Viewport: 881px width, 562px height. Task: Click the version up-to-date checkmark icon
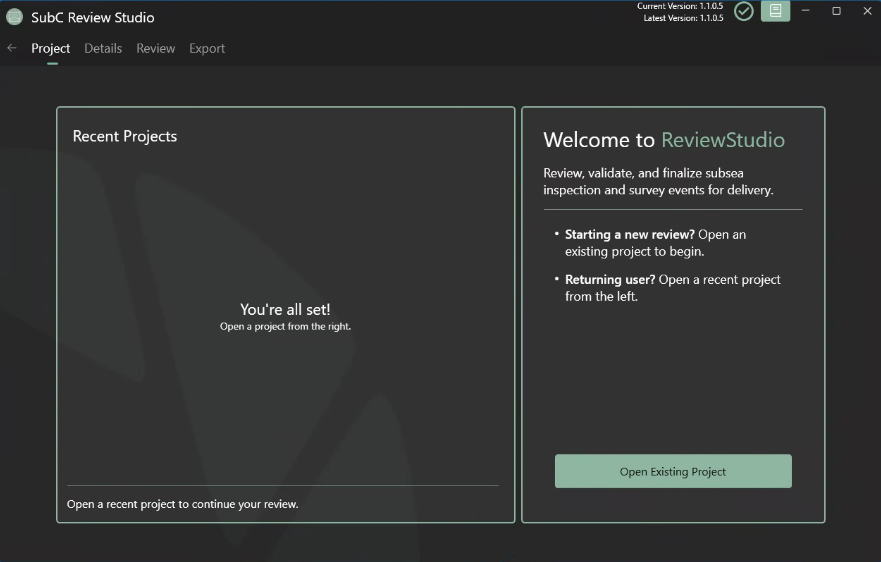(744, 11)
